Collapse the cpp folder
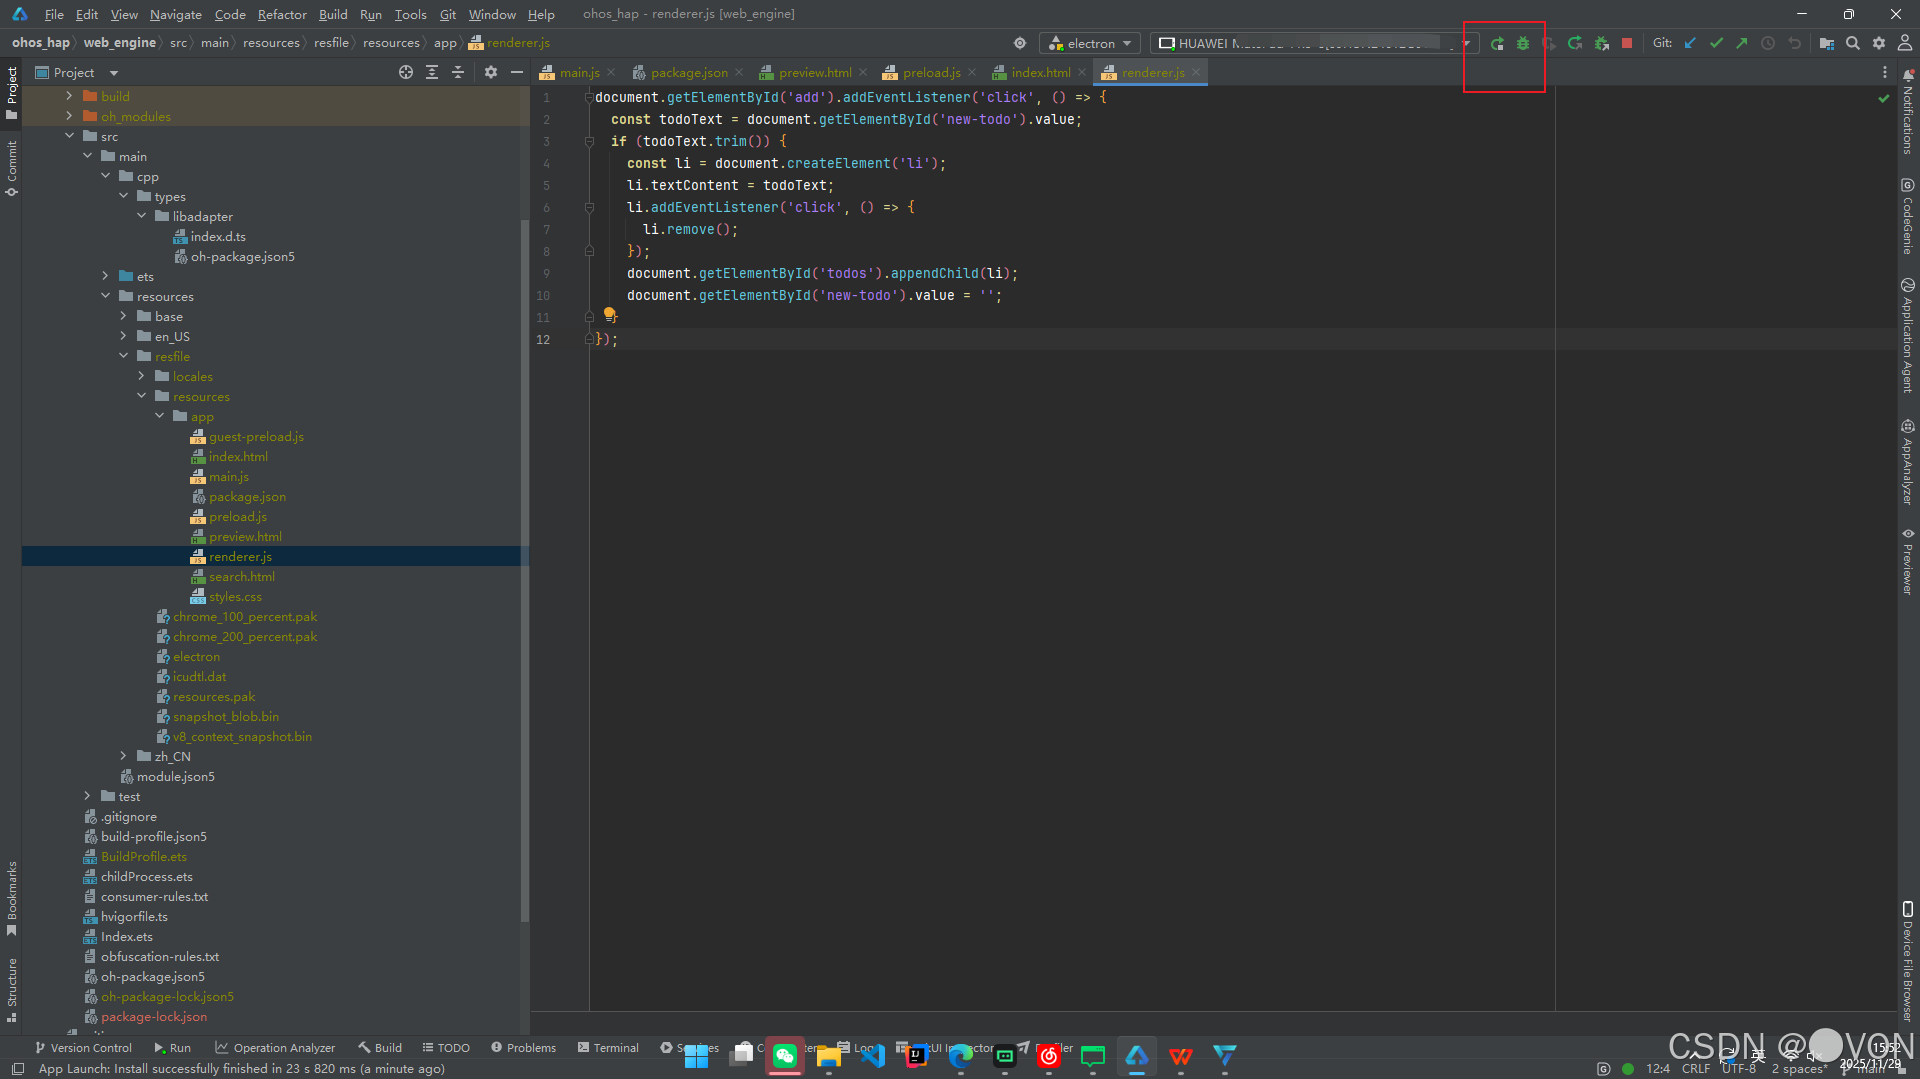1920x1079 pixels. click(x=106, y=176)
